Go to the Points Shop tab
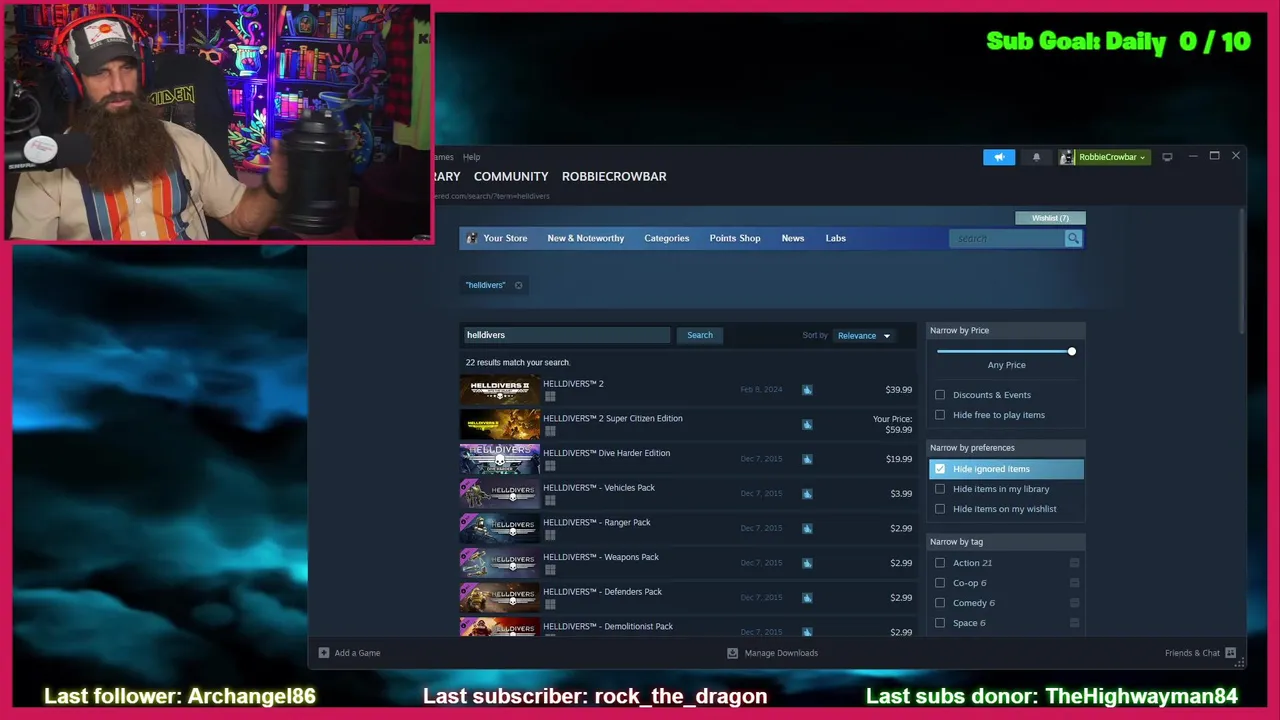 coord(735,238)
